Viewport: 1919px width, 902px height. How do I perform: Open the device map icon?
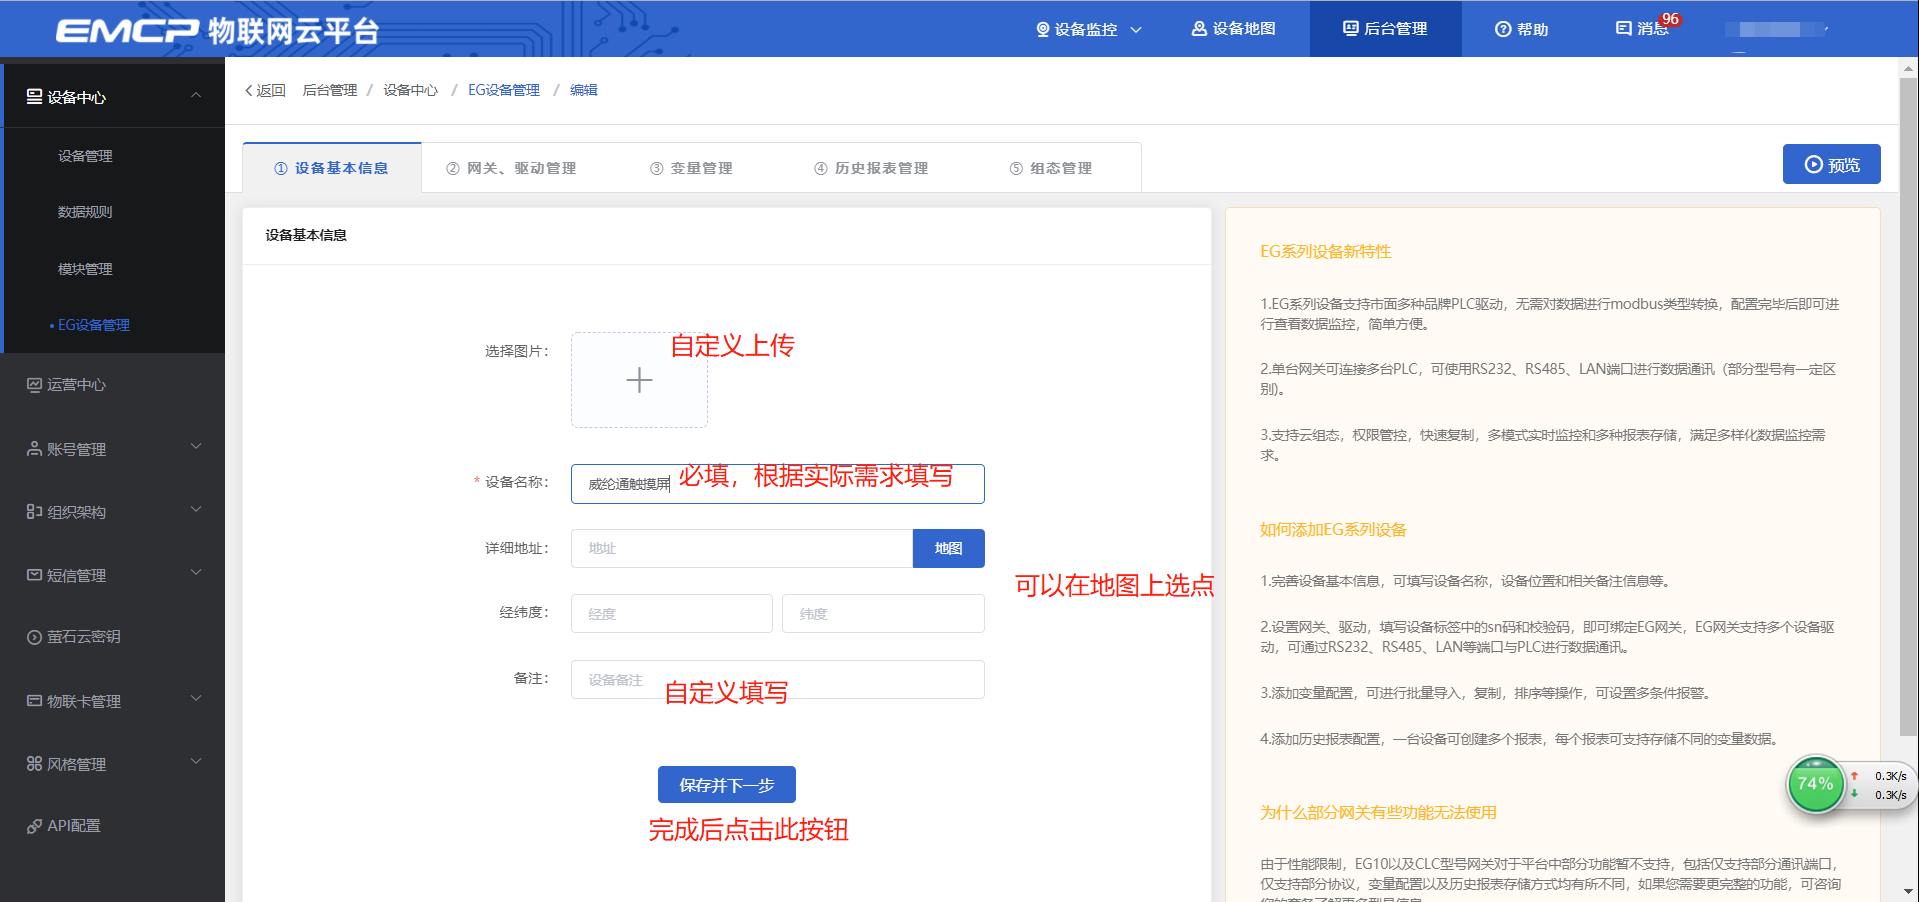click(1199, 29)
